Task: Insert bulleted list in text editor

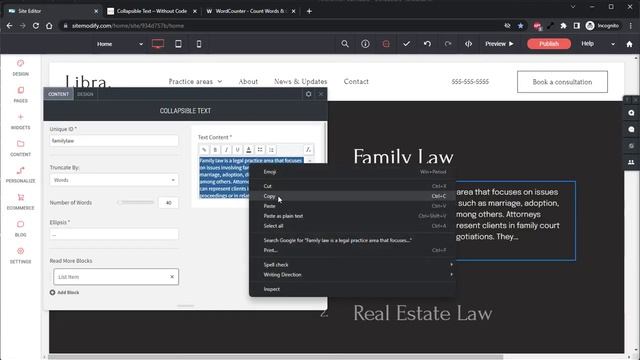Action: click(260, 150)
